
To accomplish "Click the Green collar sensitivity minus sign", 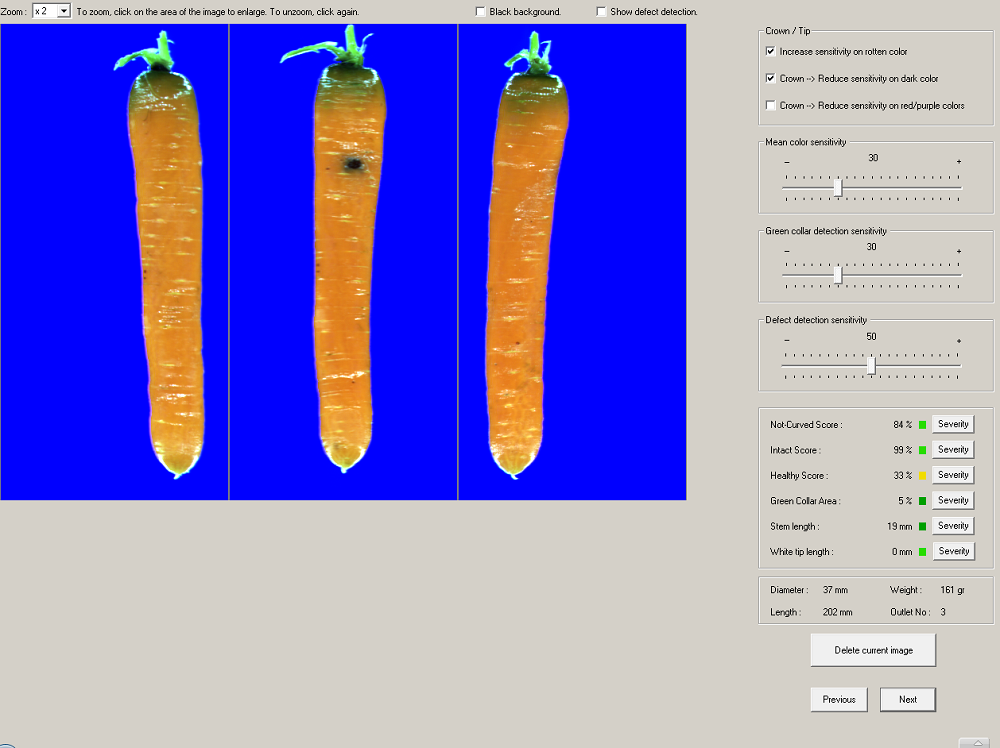I will coord(787,251).
